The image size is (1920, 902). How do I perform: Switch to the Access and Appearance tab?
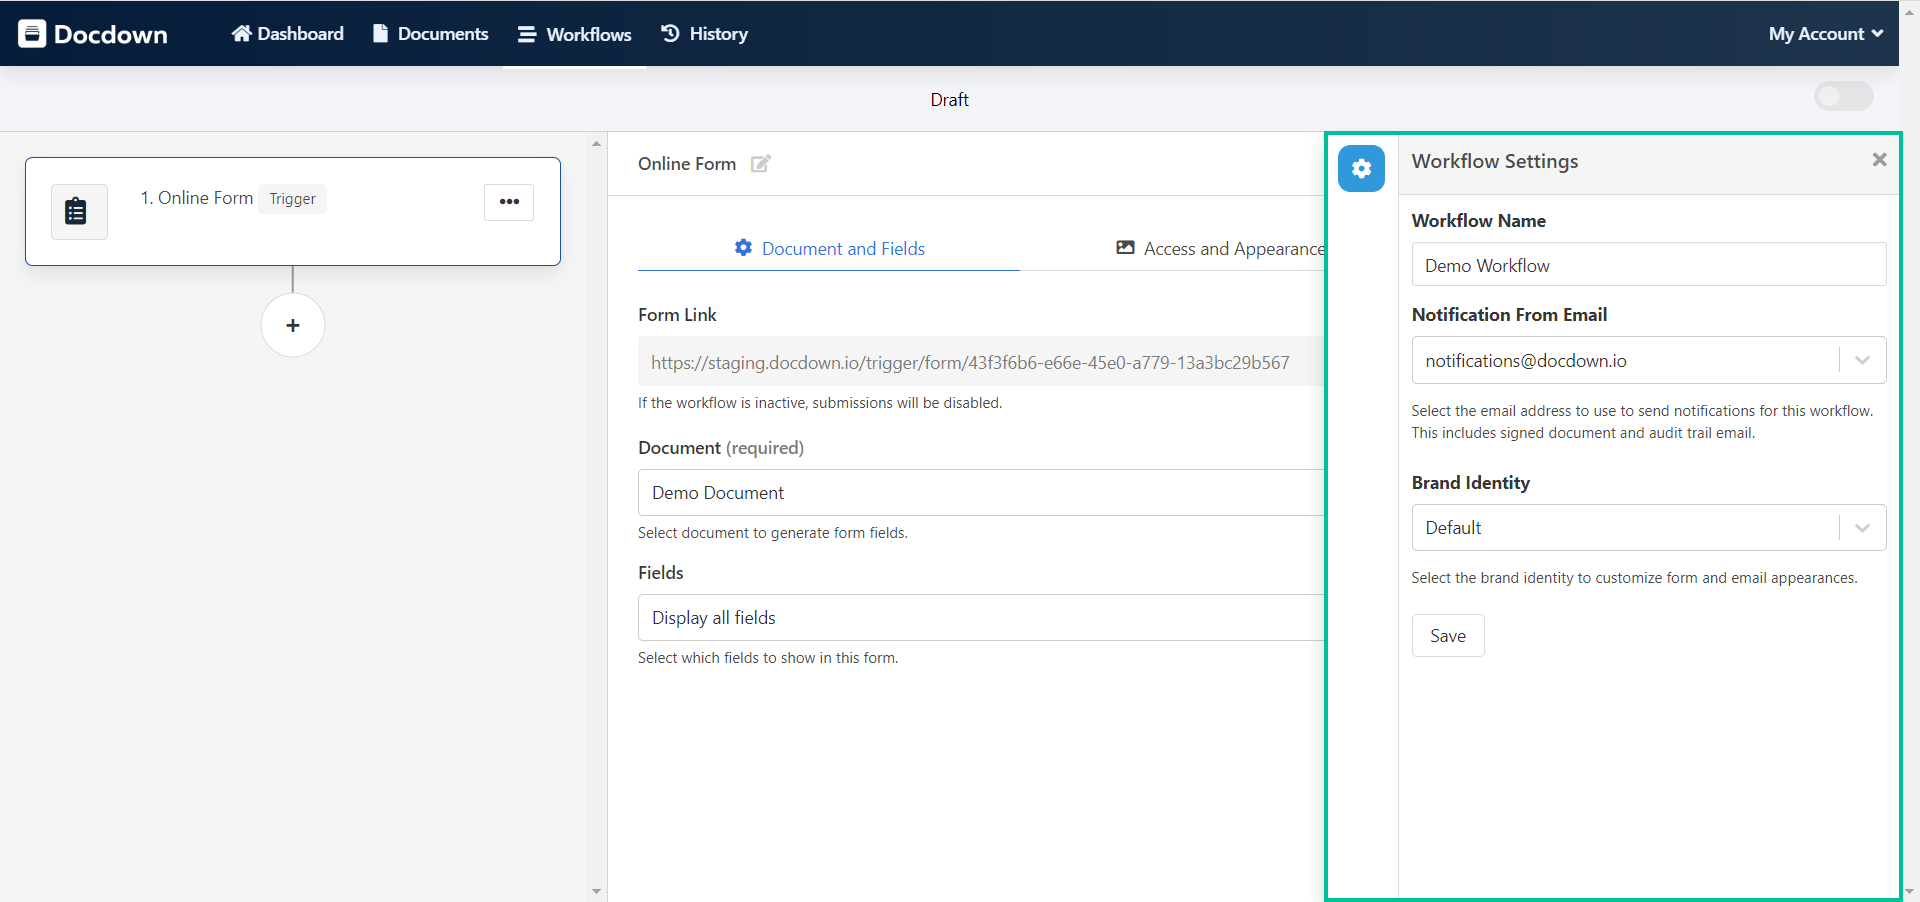click(x=1235, y=248)
